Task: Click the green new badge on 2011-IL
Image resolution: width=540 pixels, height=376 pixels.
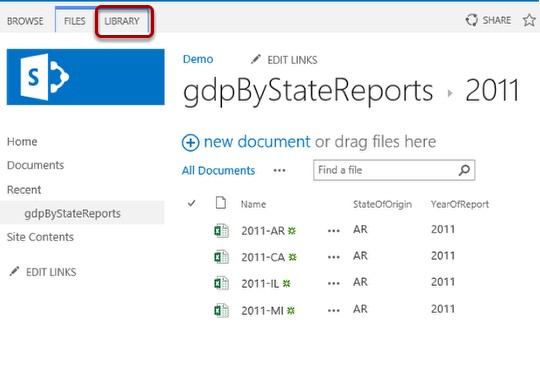Action: (x=286, y=284)
